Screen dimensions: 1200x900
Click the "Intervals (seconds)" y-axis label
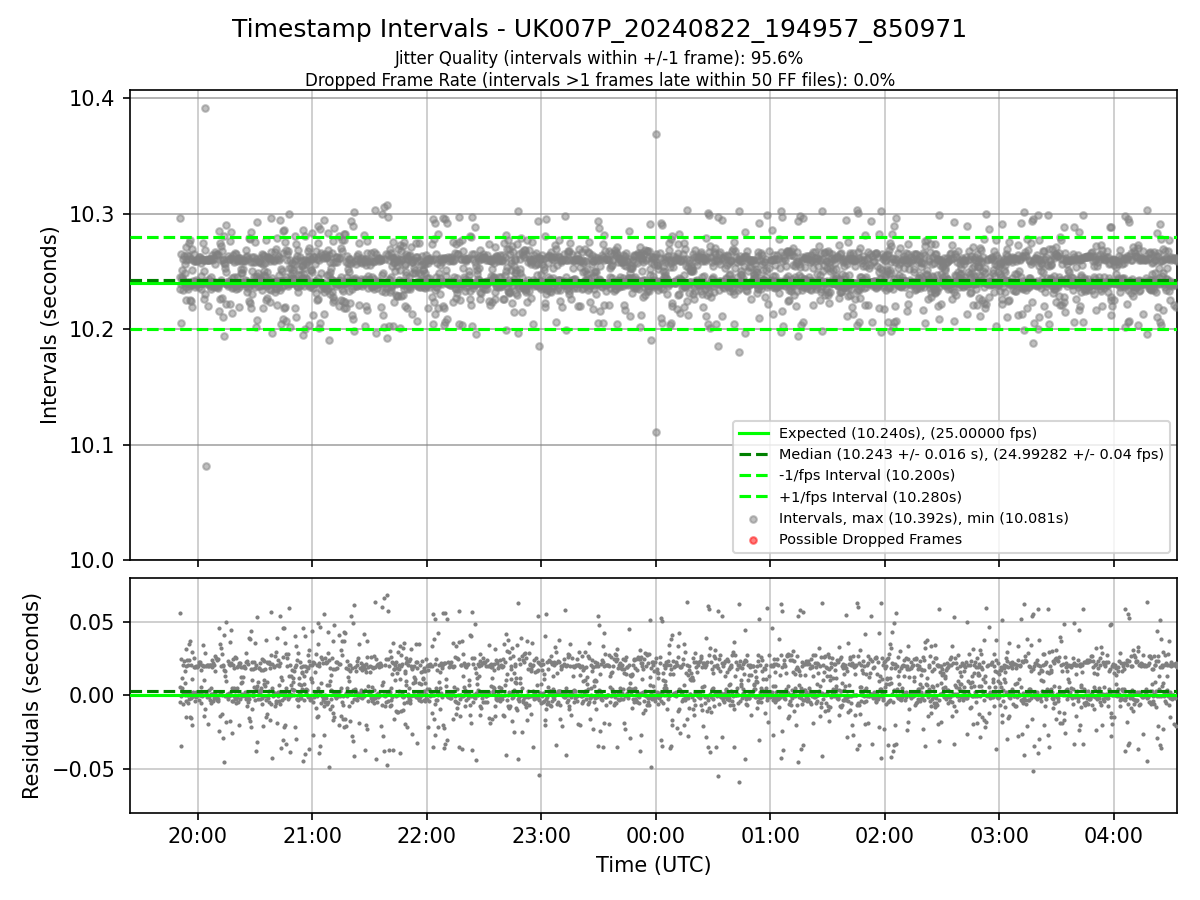50,325
